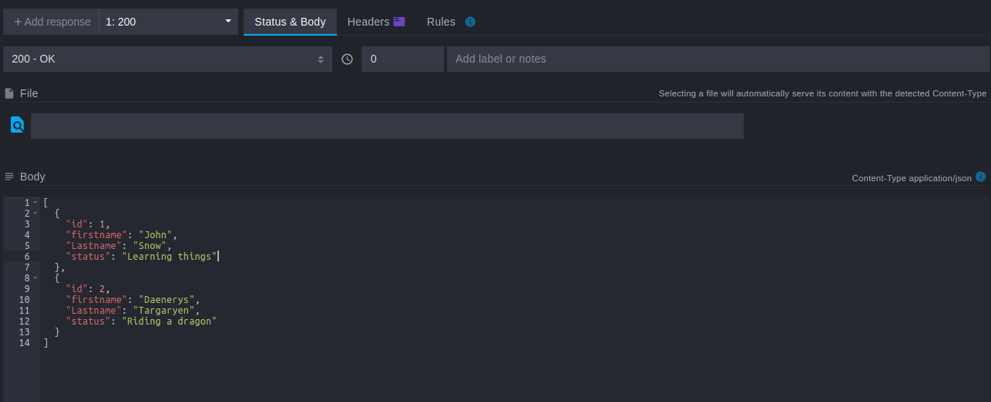The width and height of the screenshot is (991, 402).
Task: Click the latency field showing 0
Action: click(x=403, y=59)
